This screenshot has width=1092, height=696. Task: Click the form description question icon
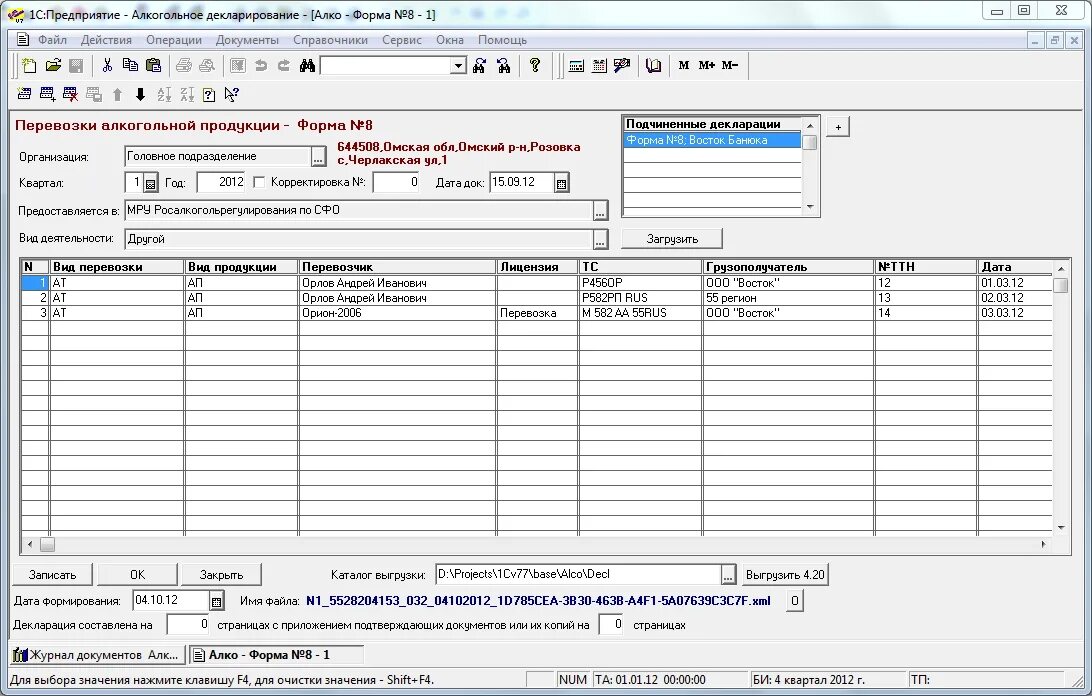209,94
